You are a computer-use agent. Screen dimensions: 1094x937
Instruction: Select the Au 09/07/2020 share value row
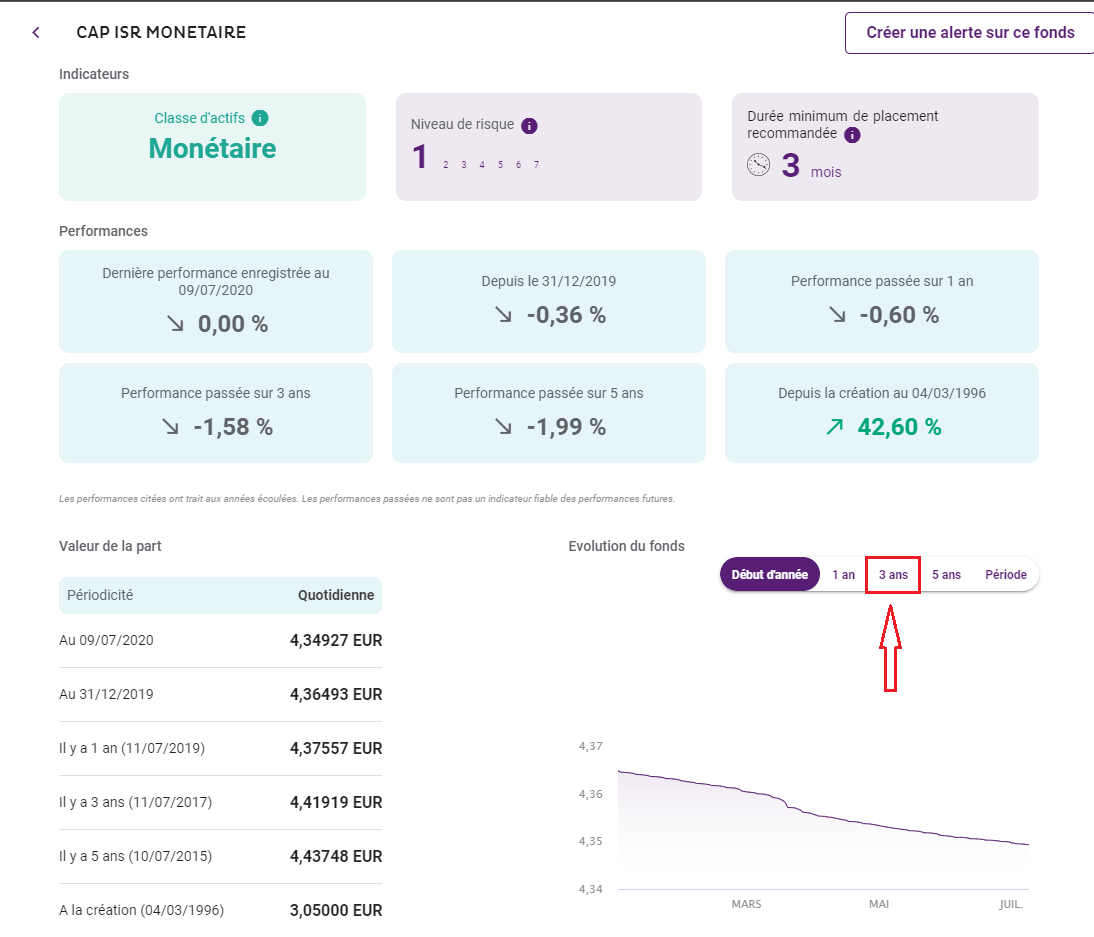(220, 640)
